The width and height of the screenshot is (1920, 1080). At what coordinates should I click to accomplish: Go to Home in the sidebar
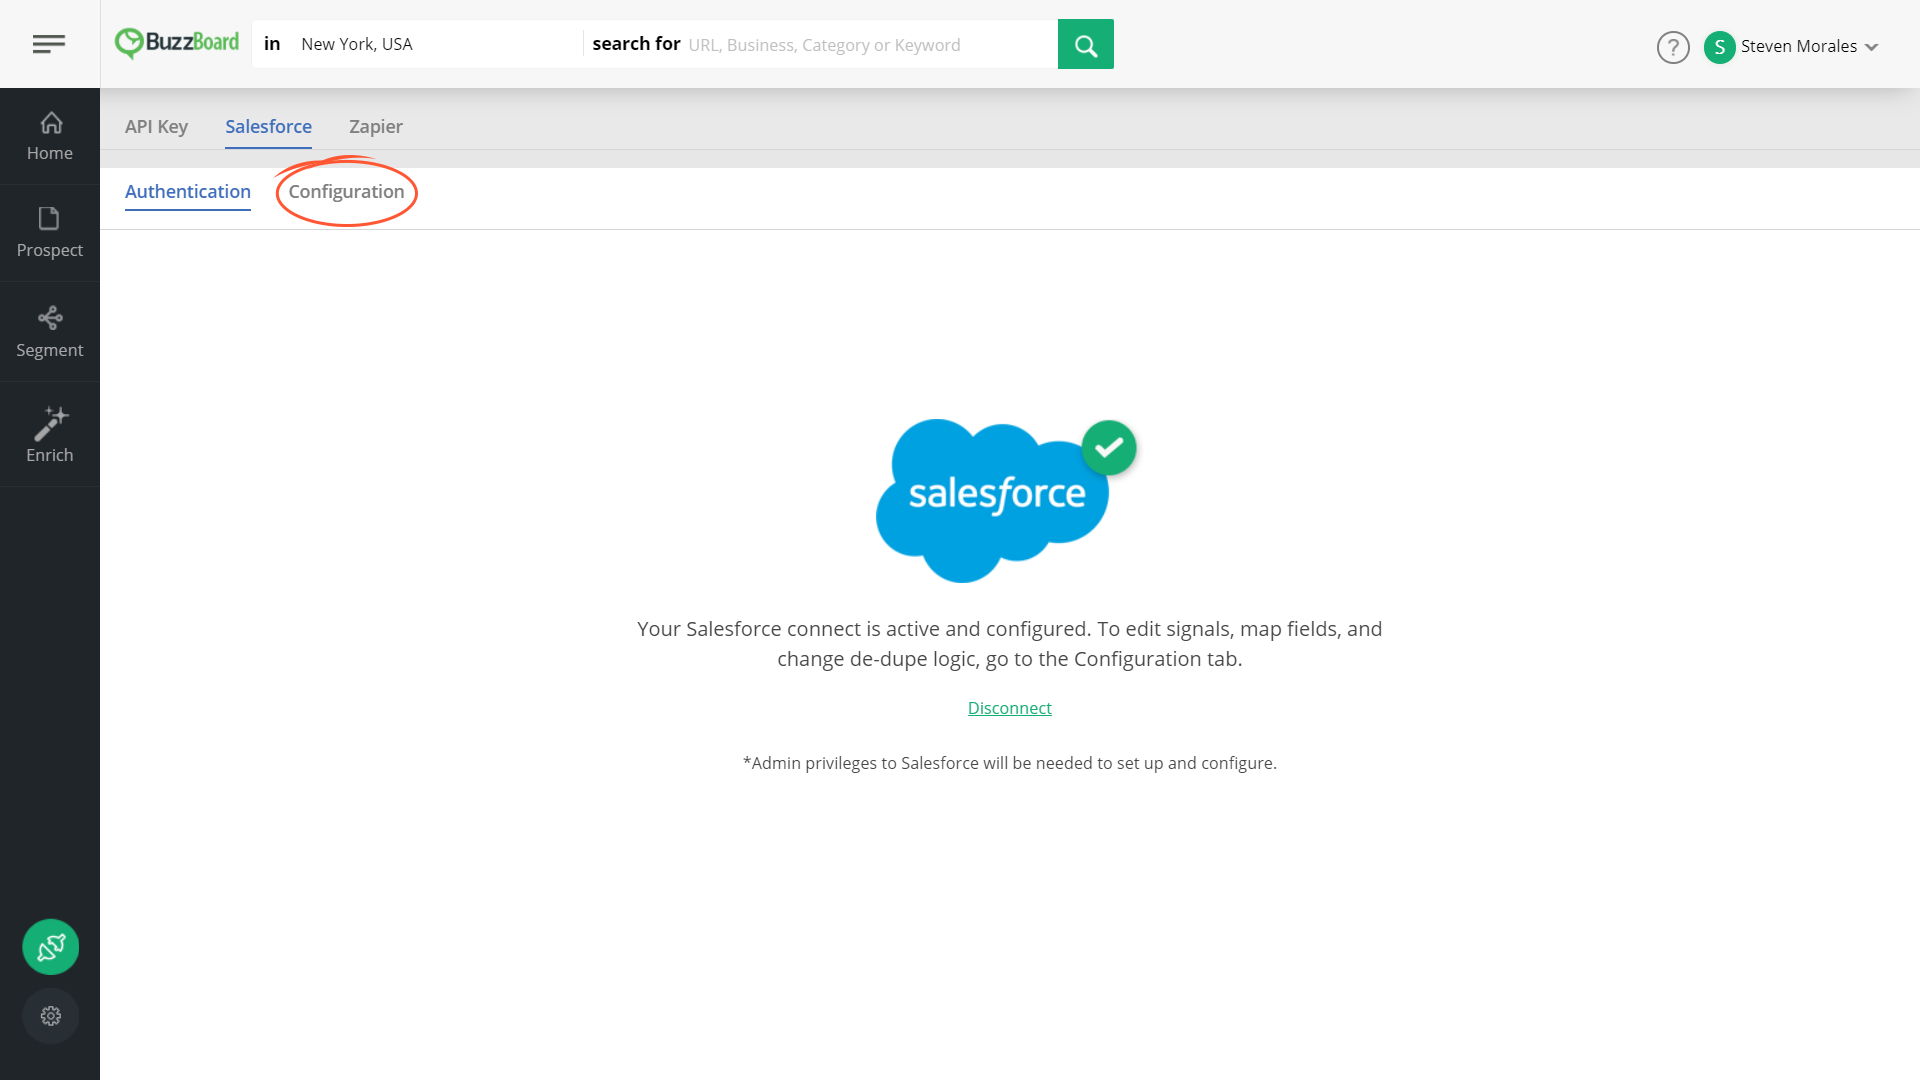50,137
